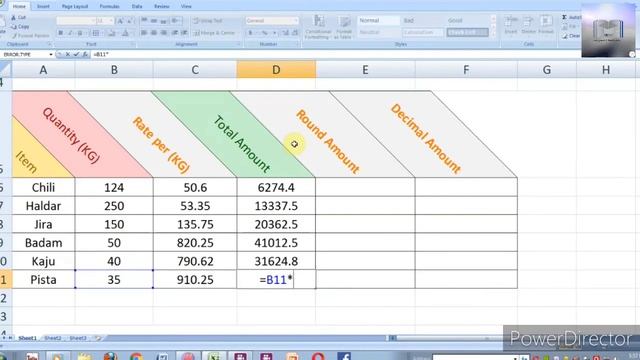Open the General number format dropdown
The height and width of the screenshot is (360, 640).
(296, 20)
